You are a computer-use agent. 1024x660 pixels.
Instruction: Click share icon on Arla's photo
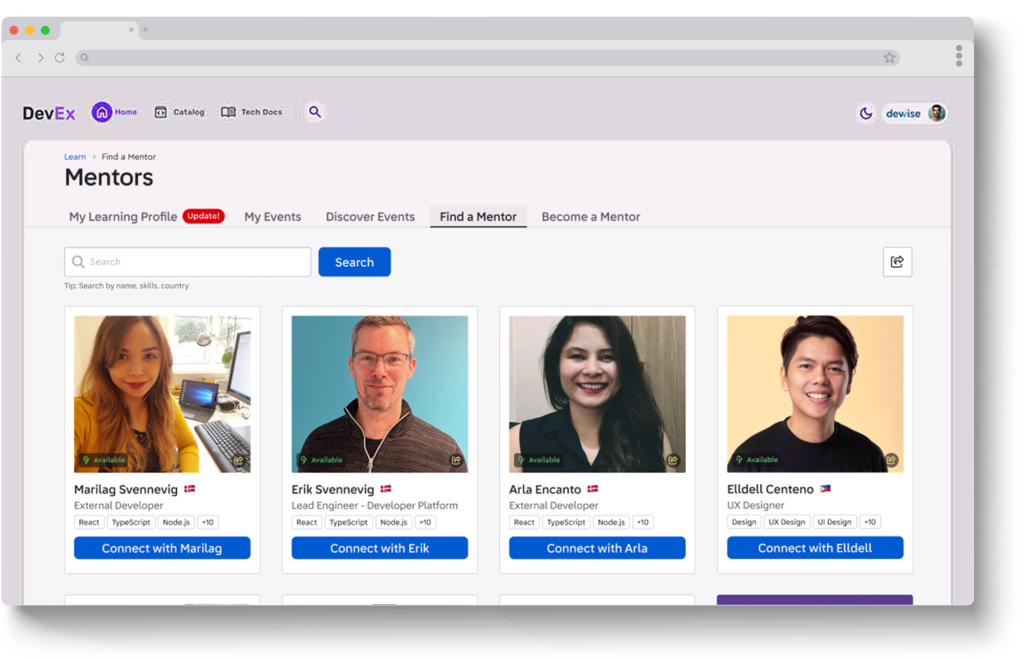tap(673, 460)
